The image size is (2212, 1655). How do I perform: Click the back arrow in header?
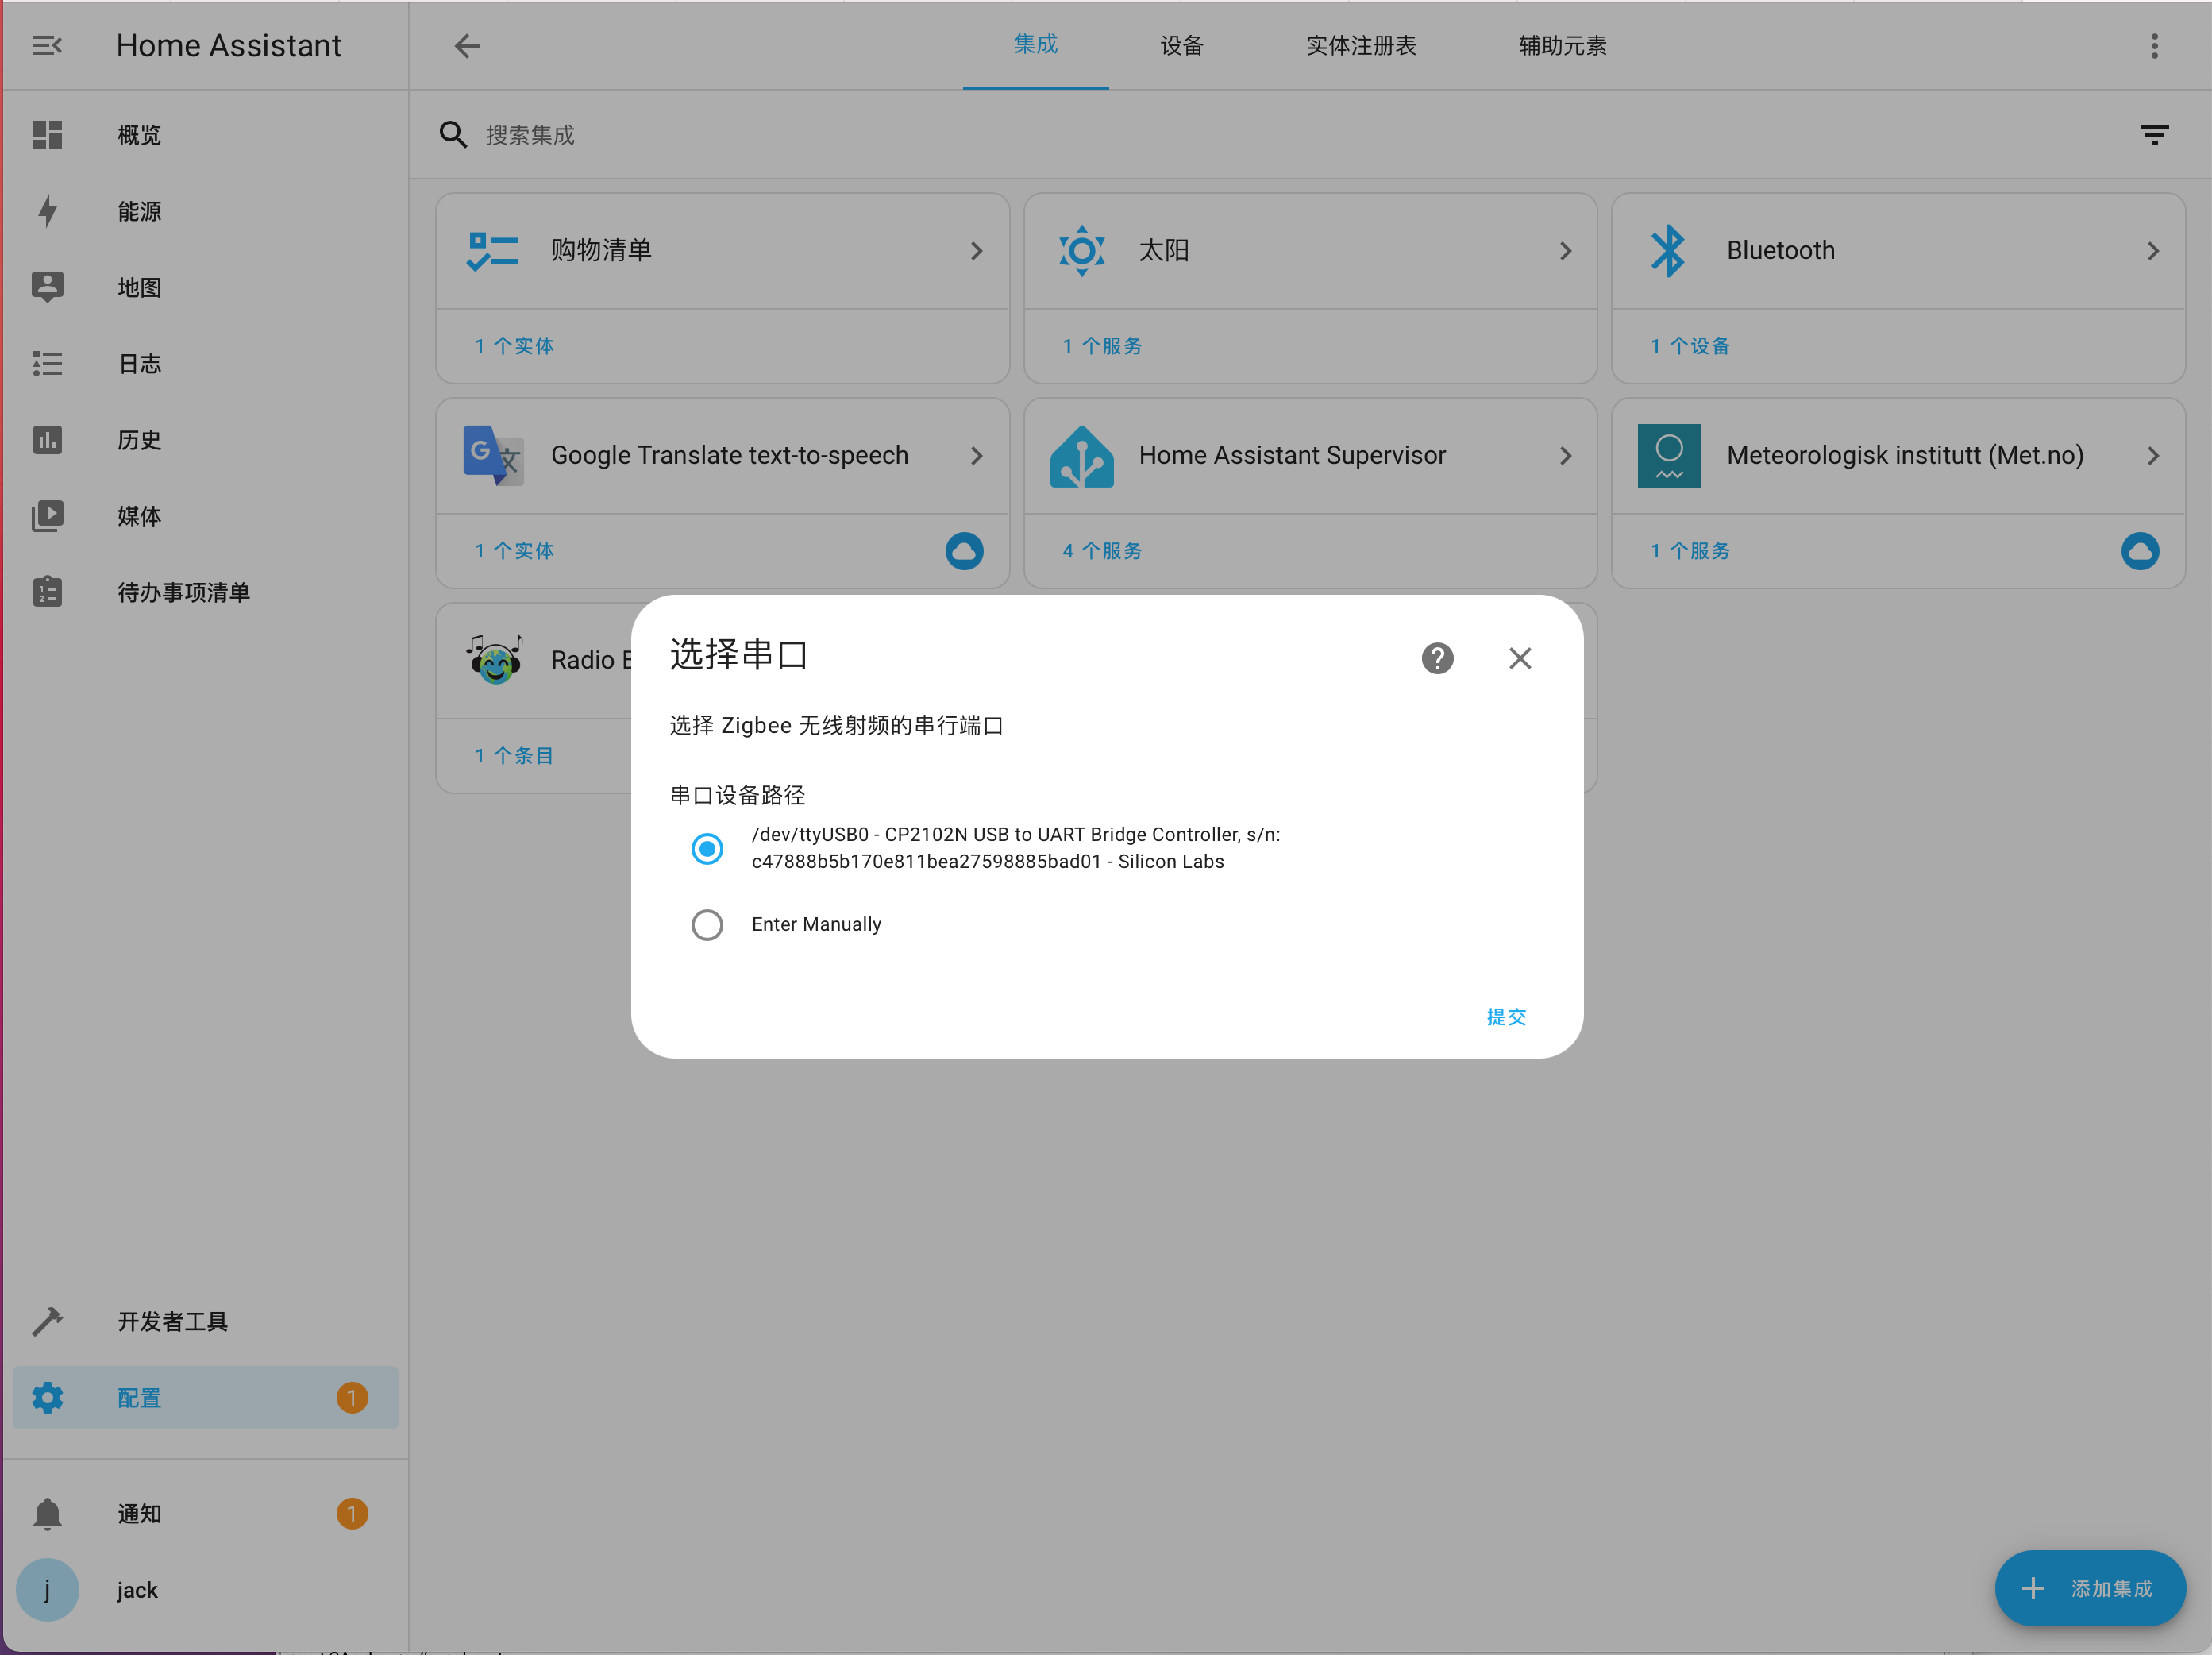tap(467, 45)
